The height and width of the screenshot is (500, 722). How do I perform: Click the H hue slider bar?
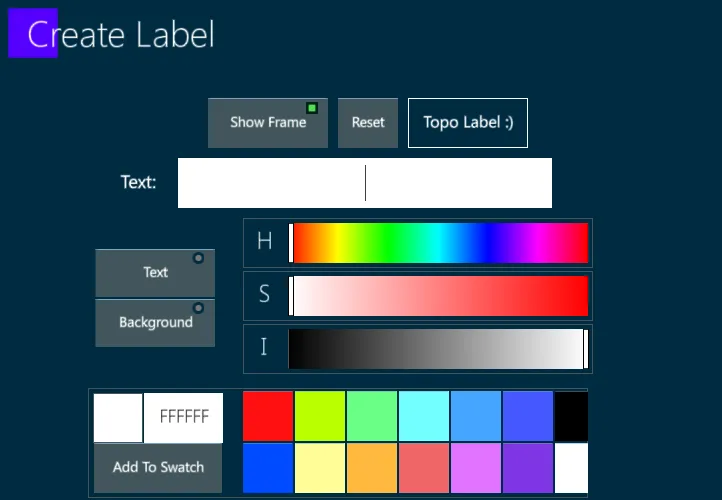[438, 243]
